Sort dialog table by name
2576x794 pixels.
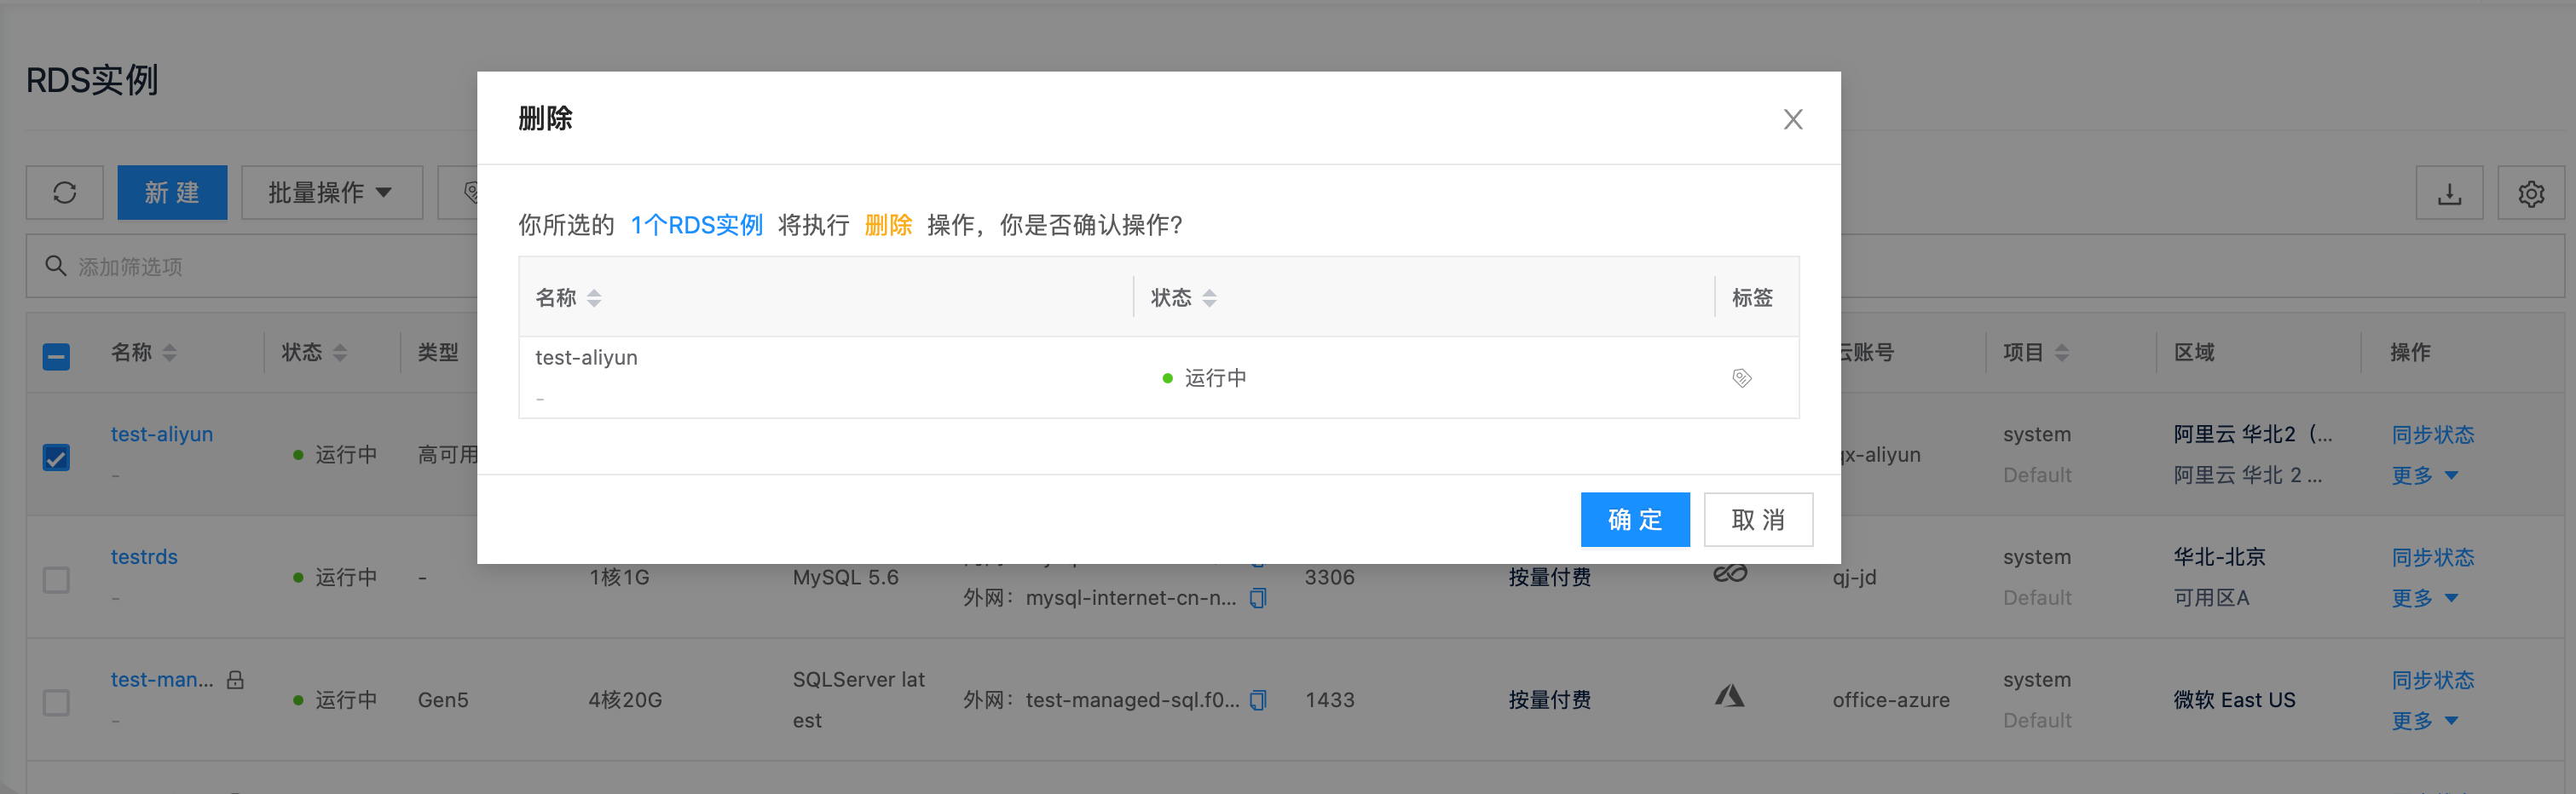594,298
